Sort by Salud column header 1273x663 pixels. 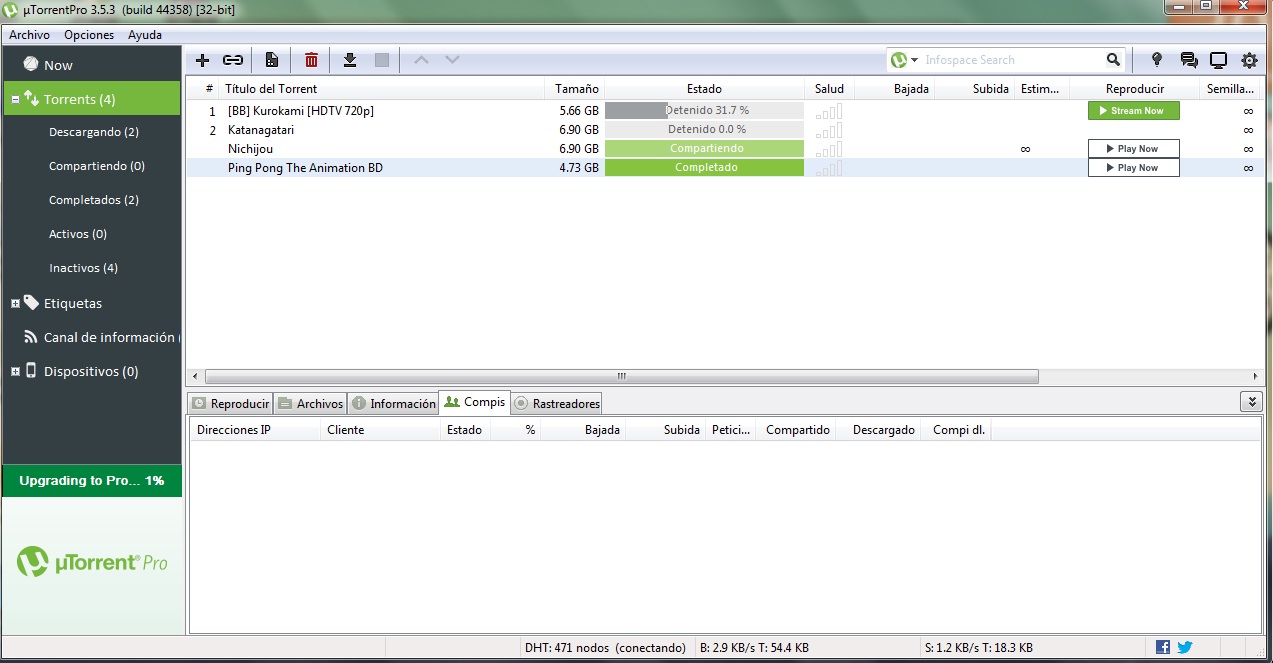[x=829, y=89]
